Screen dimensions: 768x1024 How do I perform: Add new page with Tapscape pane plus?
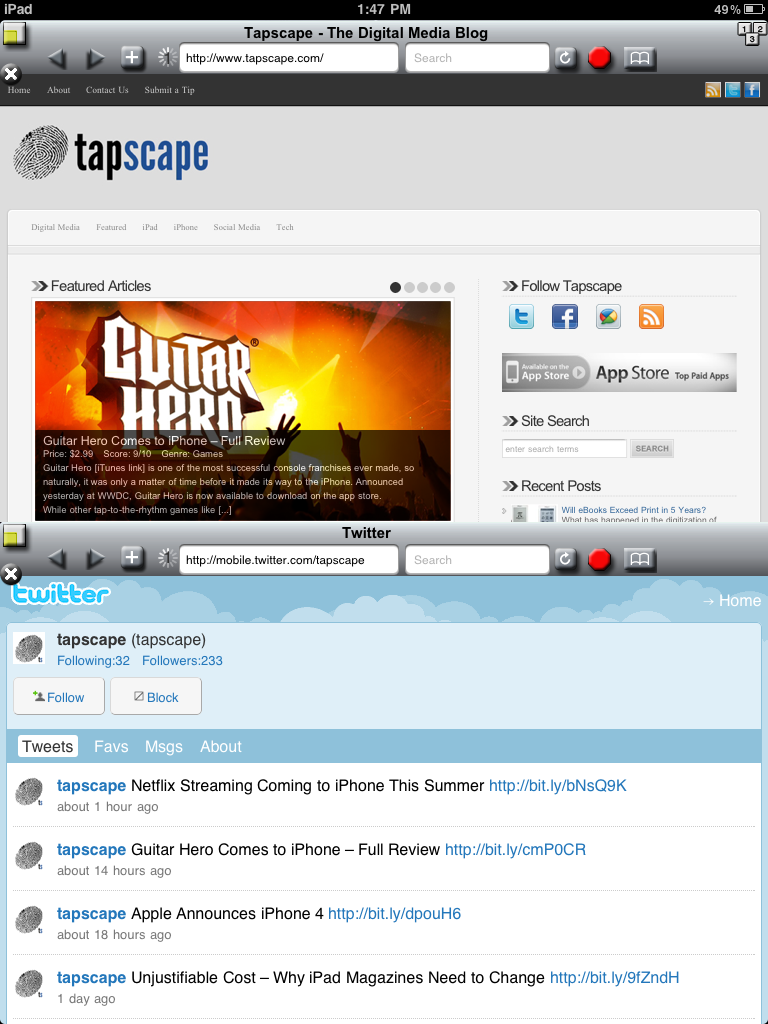coord(133,58)
